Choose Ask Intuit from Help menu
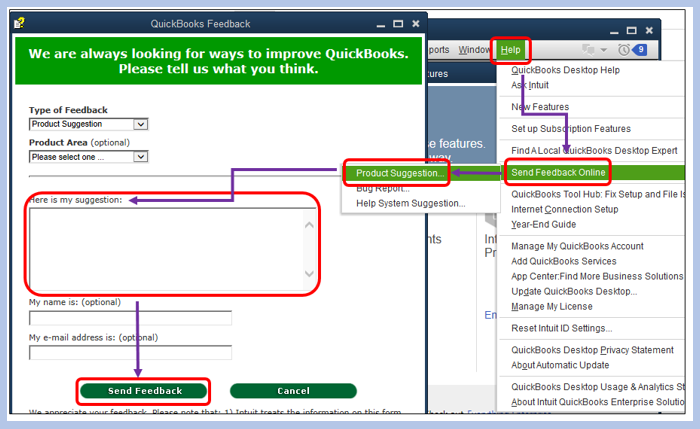This screenshot has width=700, height=429. click(x=530, y=85)
